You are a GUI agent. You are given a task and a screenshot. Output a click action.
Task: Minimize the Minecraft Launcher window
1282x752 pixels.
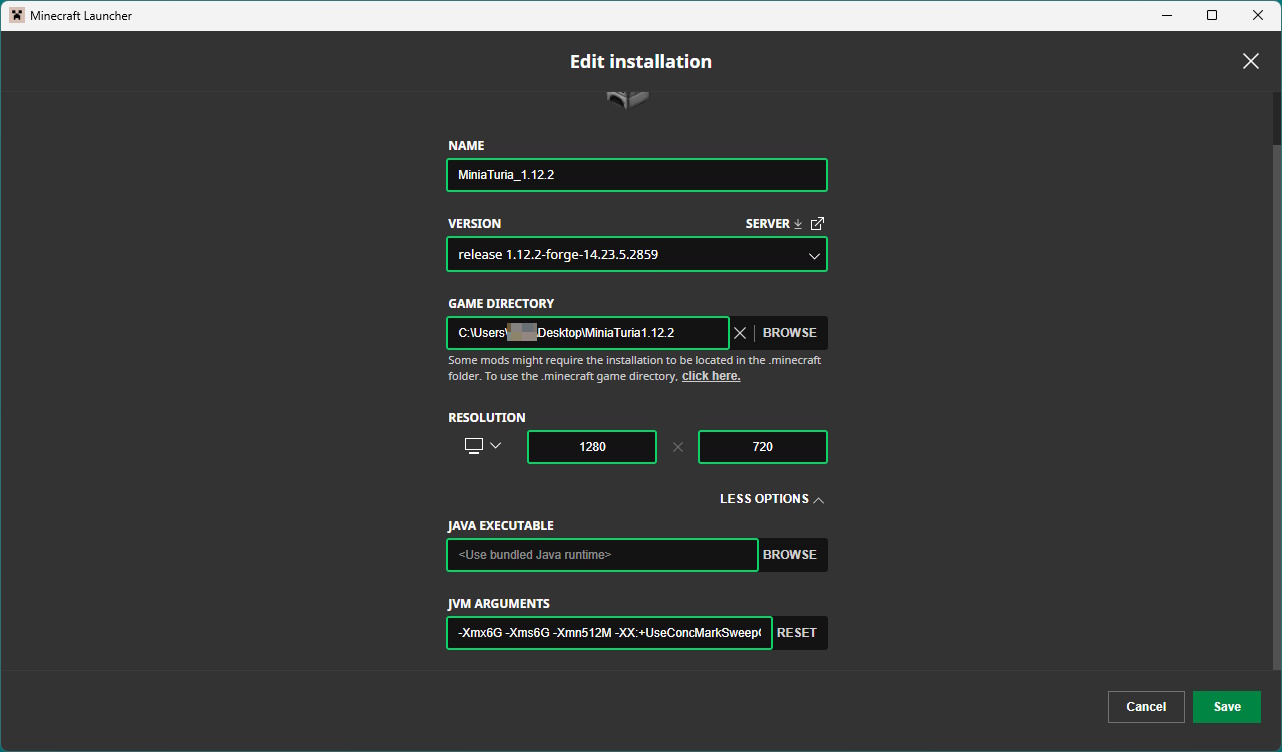pos(1166,15)
